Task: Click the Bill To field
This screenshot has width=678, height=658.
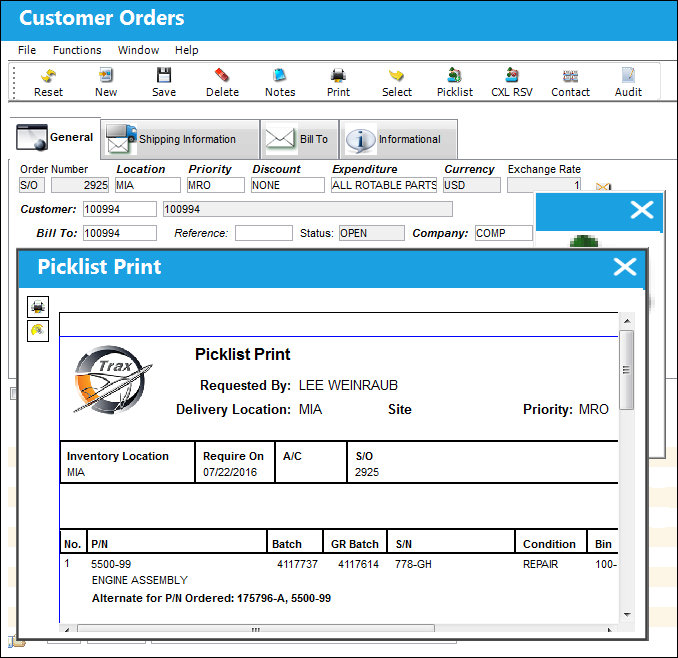Action: click(120, 233)
